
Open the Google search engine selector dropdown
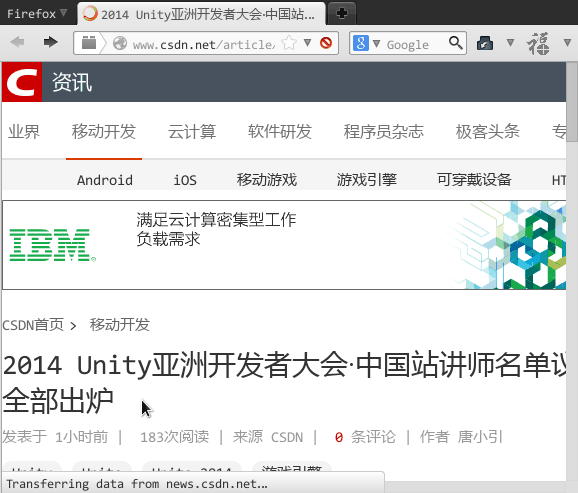point(366,44)
